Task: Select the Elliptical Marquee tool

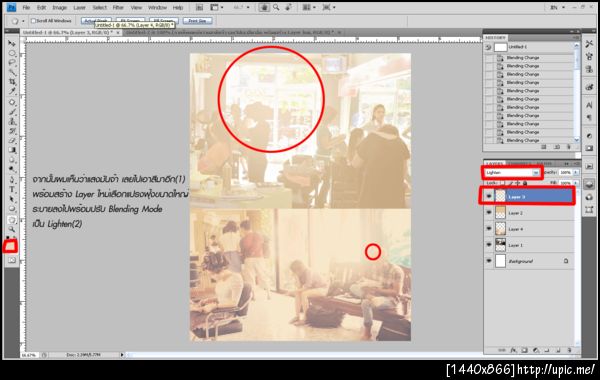Action: click(x=12, y=53)
